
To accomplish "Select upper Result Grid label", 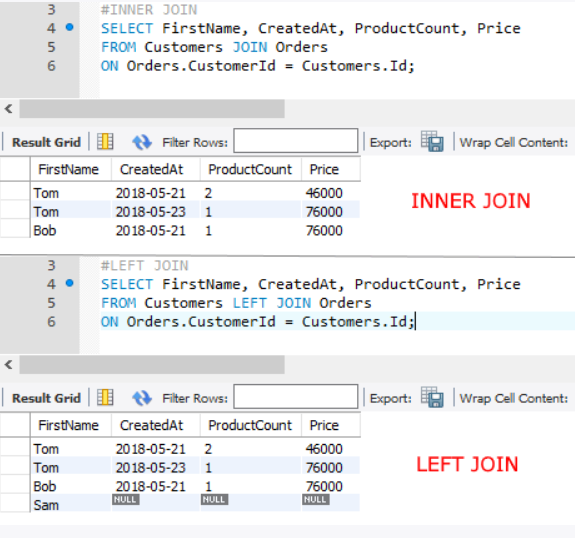I will pos(46,142).
